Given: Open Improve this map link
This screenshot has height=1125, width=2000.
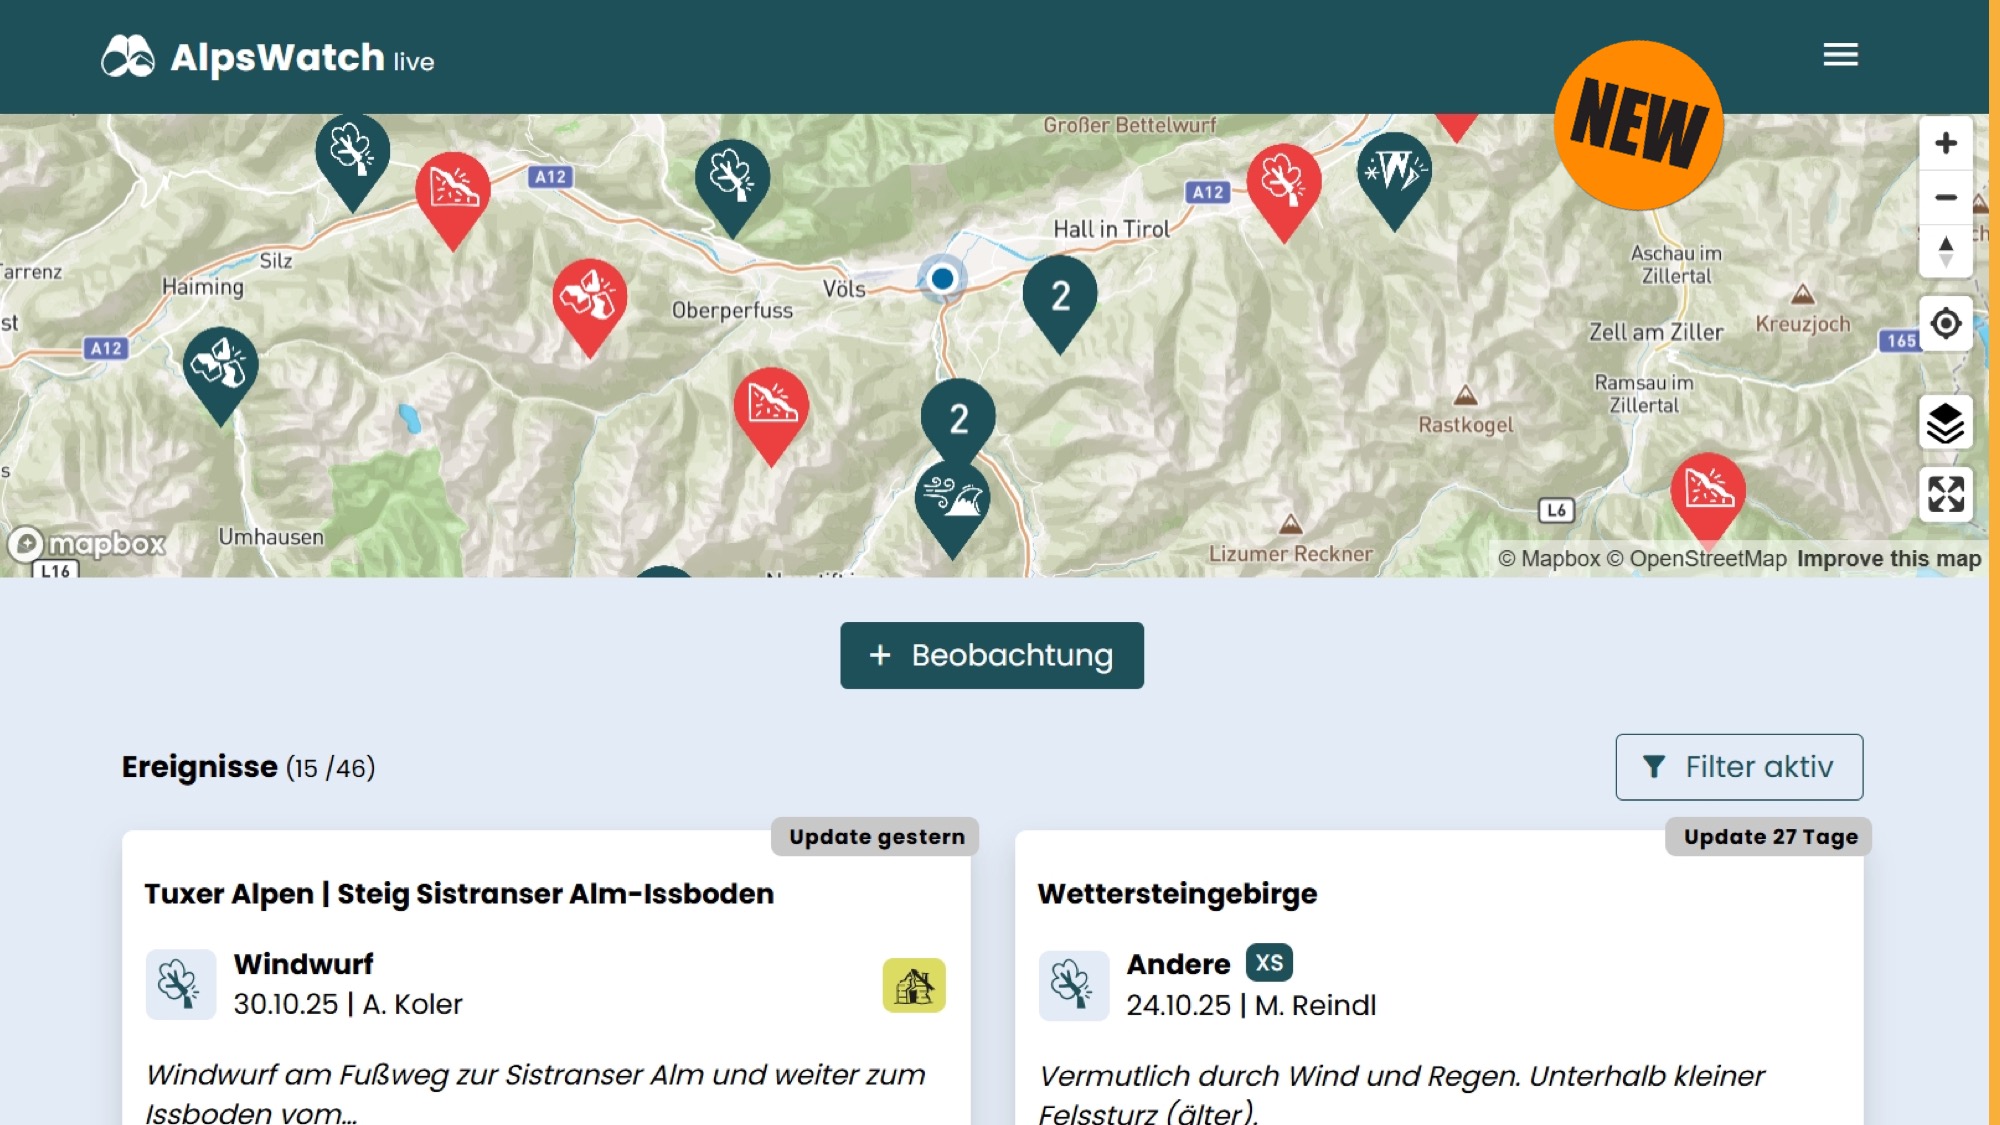Looking at the screenshot, I should click(x=1888, y=559).
